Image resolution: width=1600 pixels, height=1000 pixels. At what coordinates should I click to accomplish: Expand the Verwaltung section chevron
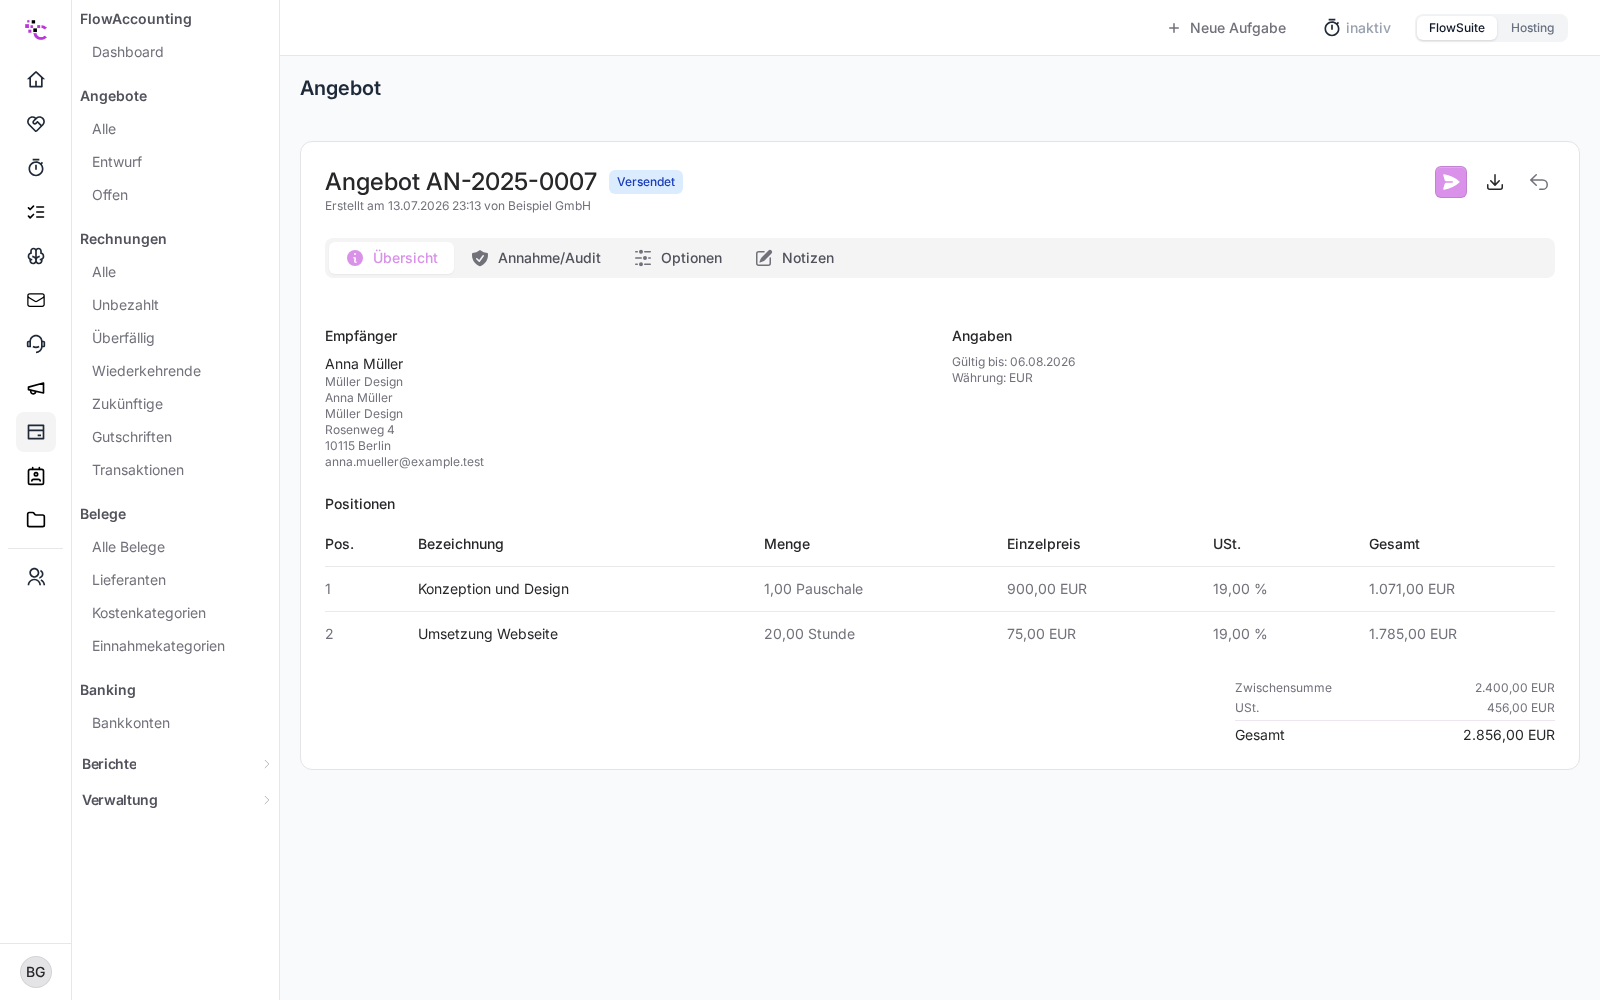pos(267,800)
